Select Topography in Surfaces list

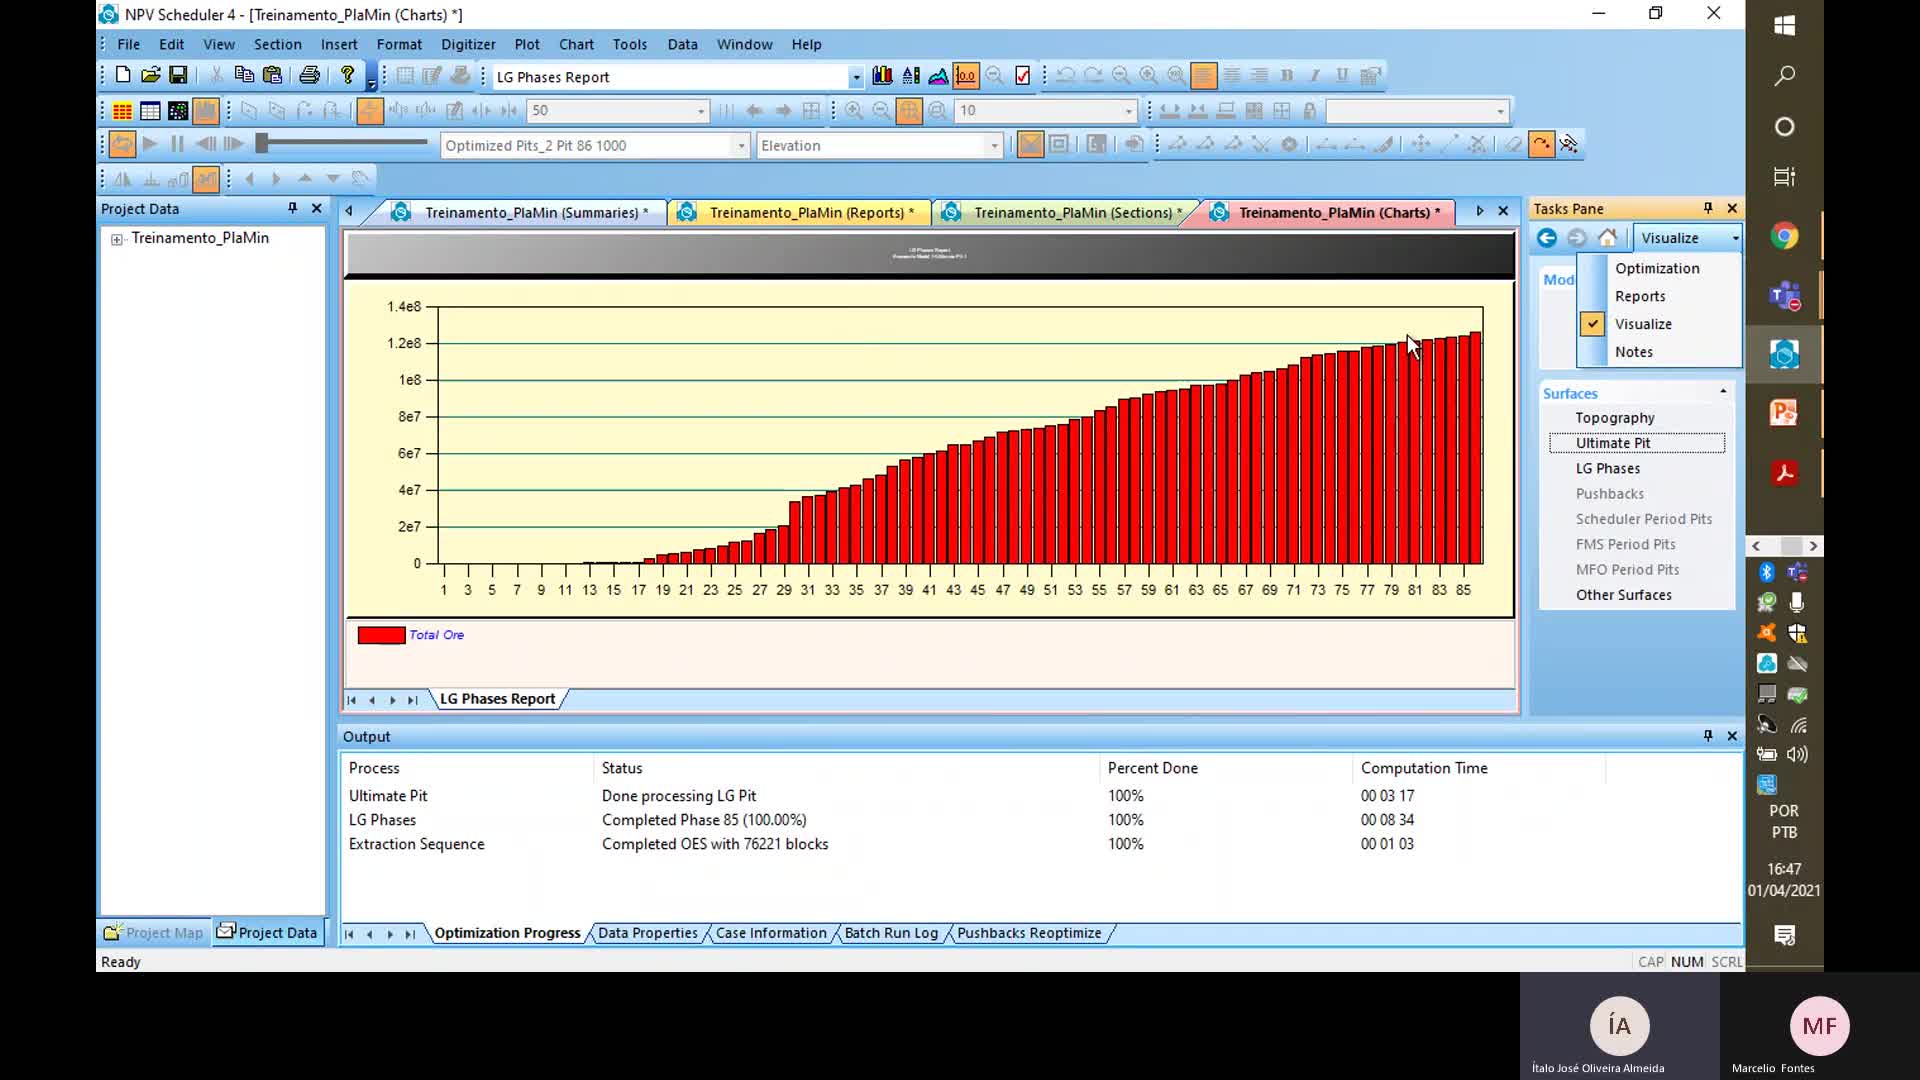click(x=1615, y=417)
